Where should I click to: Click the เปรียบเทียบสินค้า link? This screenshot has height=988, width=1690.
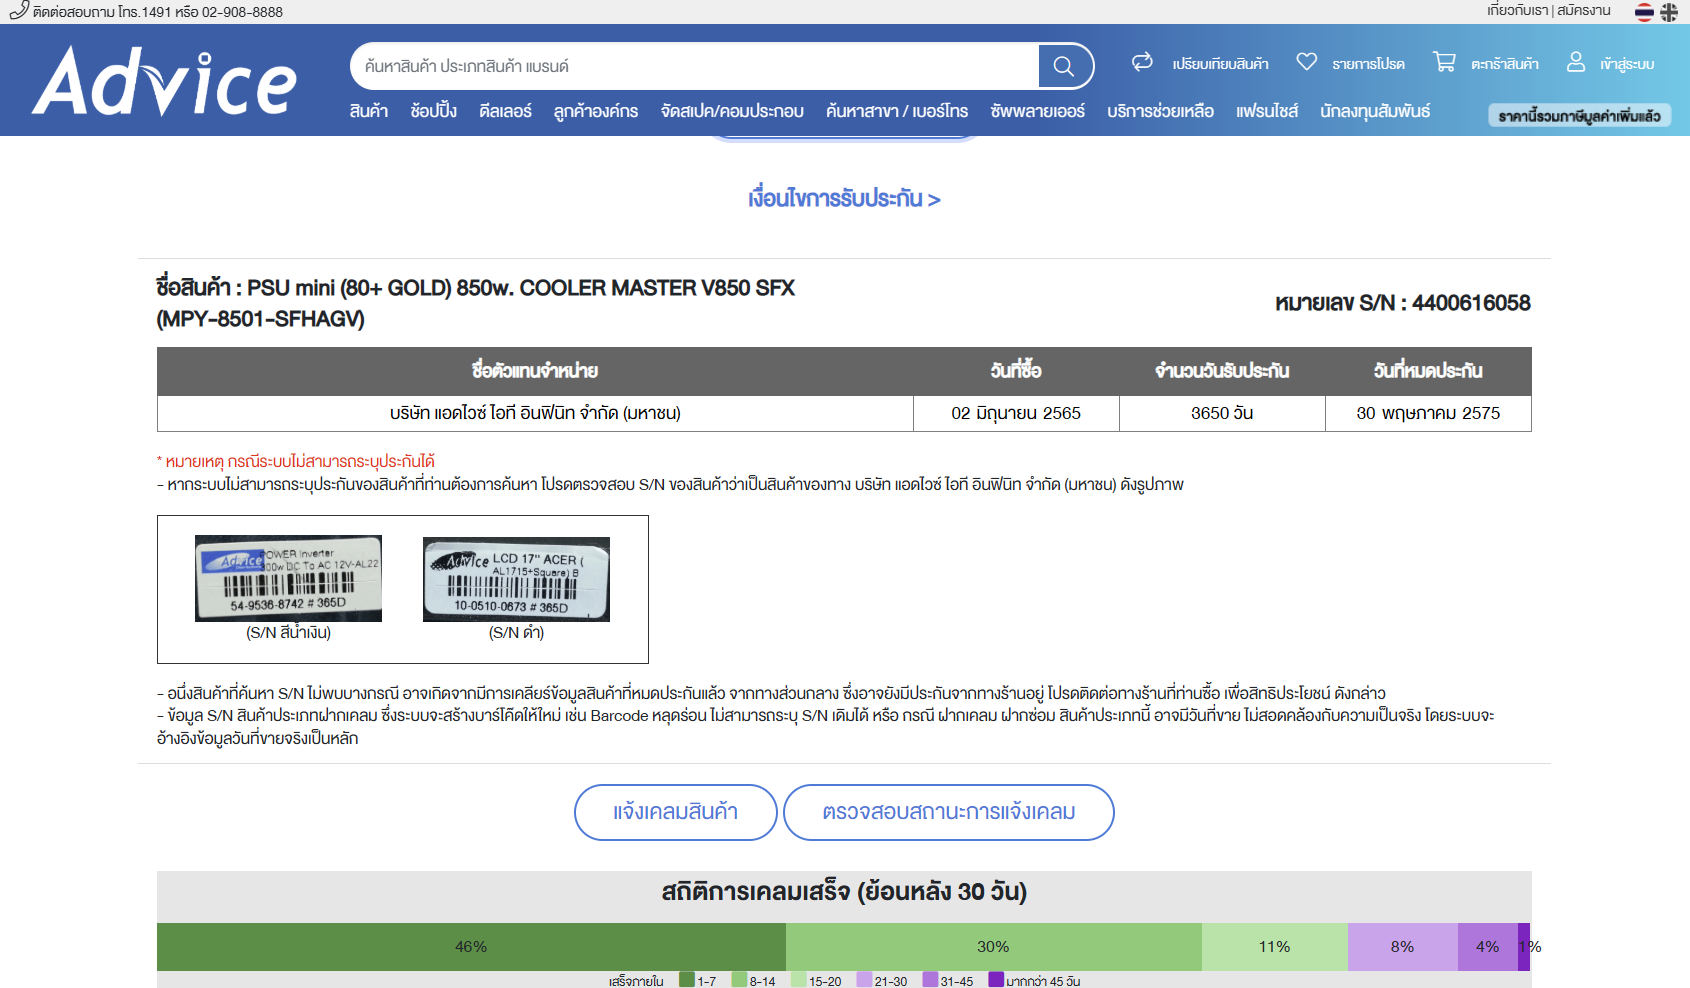click(x=1220, y=64)
